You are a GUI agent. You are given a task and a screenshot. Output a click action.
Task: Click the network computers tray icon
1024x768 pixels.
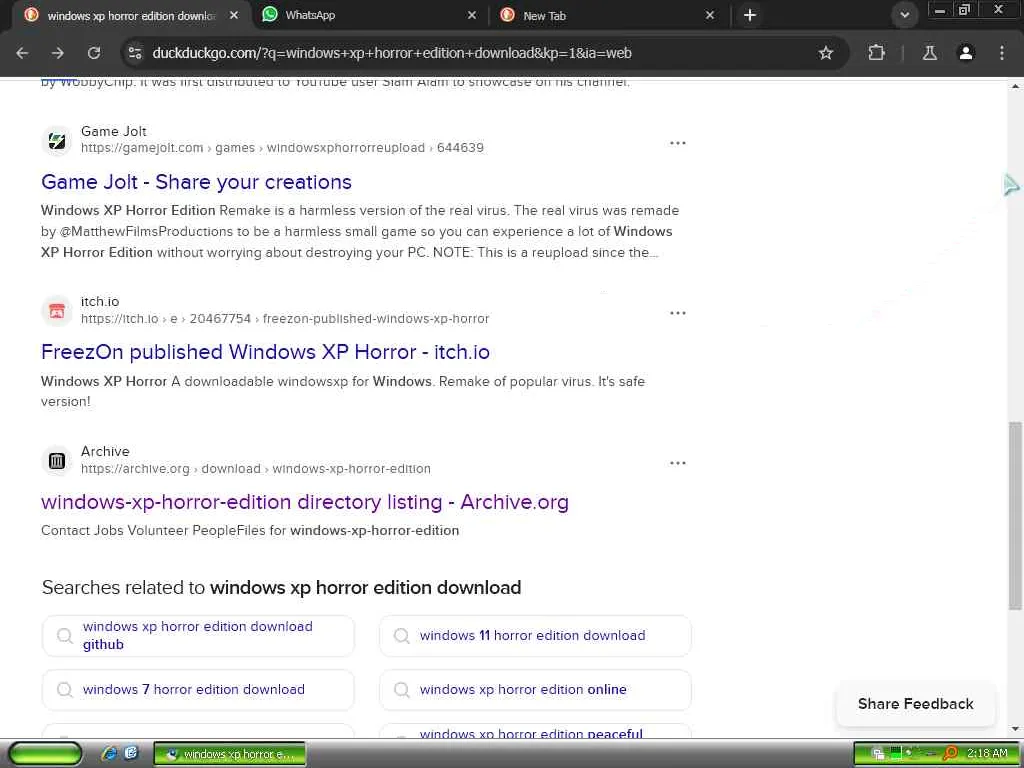pyautogui.click(x=878, y=754)
